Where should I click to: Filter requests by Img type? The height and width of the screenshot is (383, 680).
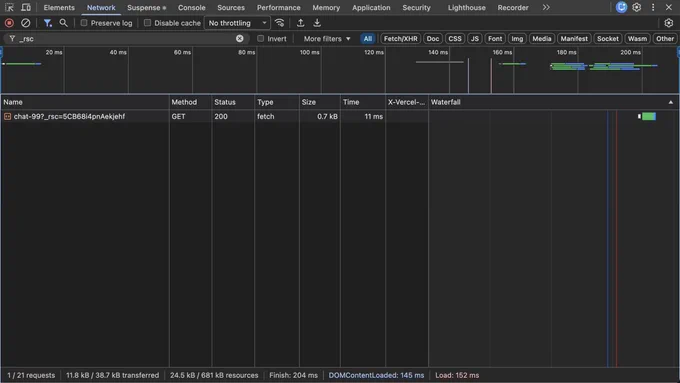517,39
